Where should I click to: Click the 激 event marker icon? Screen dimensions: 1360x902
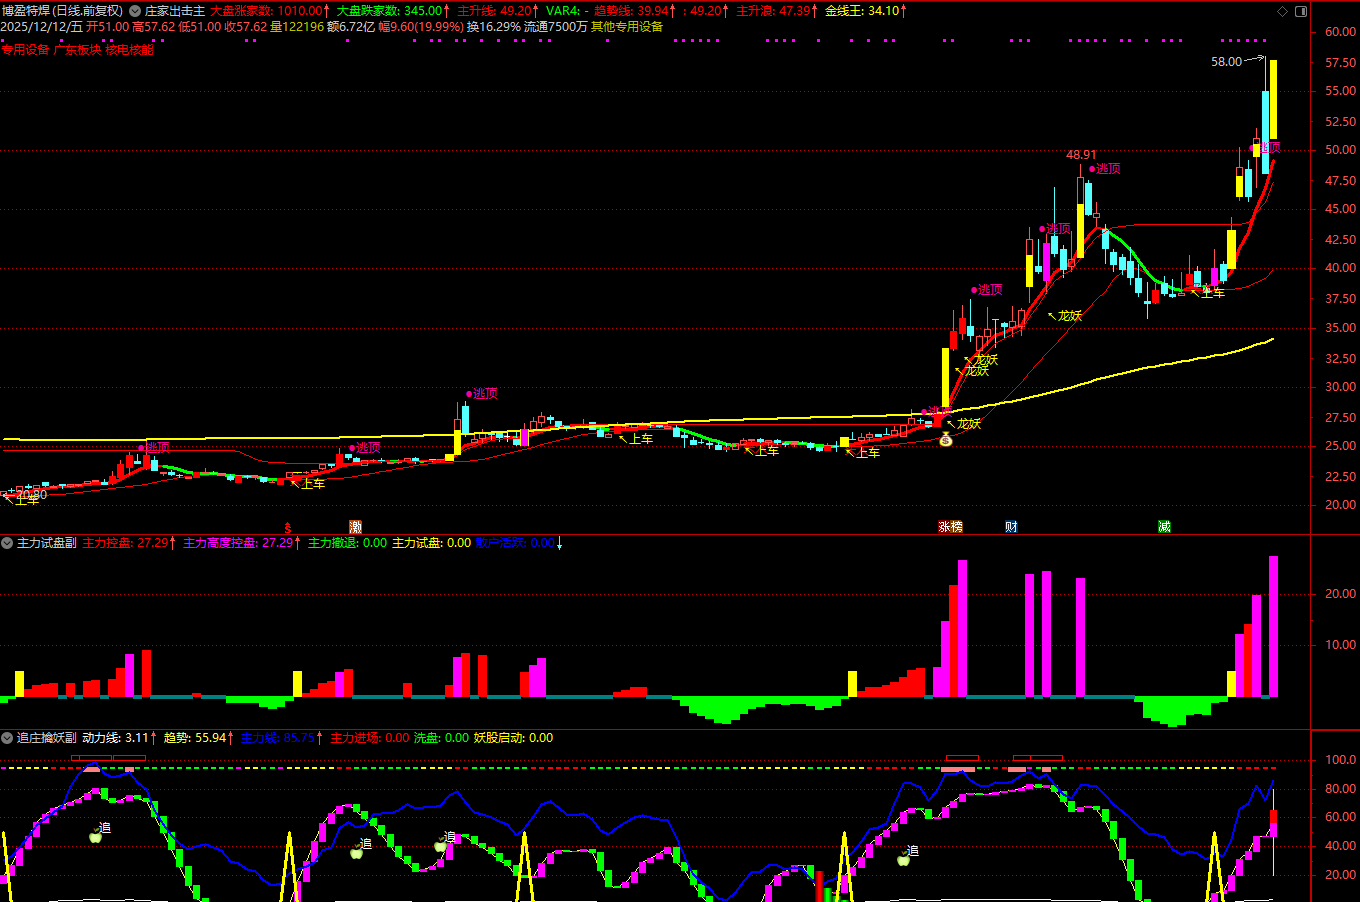[x=355, y=527]
